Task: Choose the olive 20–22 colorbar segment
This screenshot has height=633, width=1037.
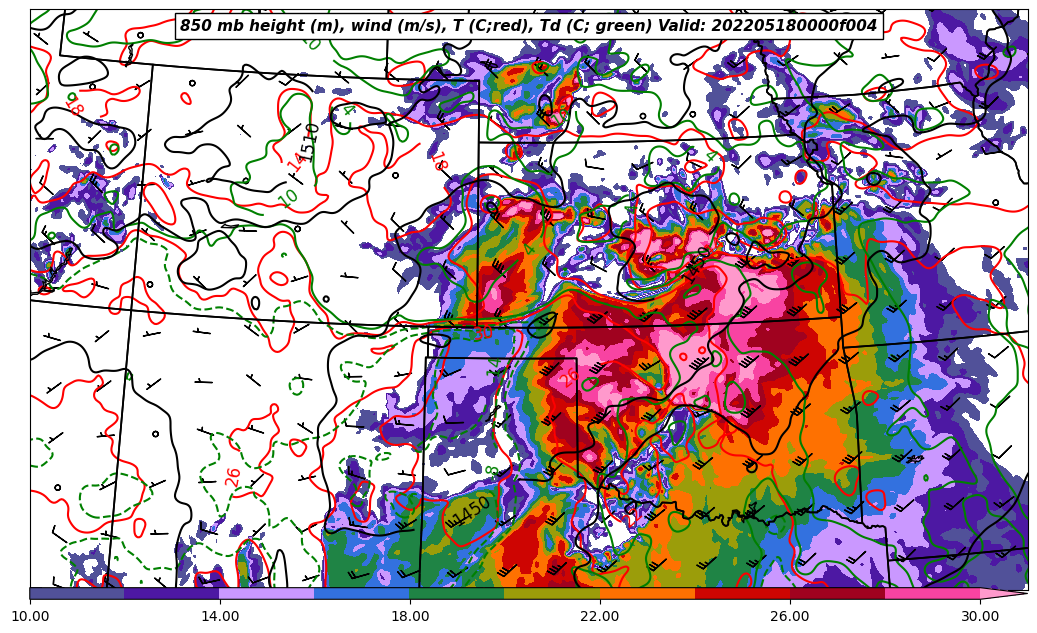Action: coord(552,593)
